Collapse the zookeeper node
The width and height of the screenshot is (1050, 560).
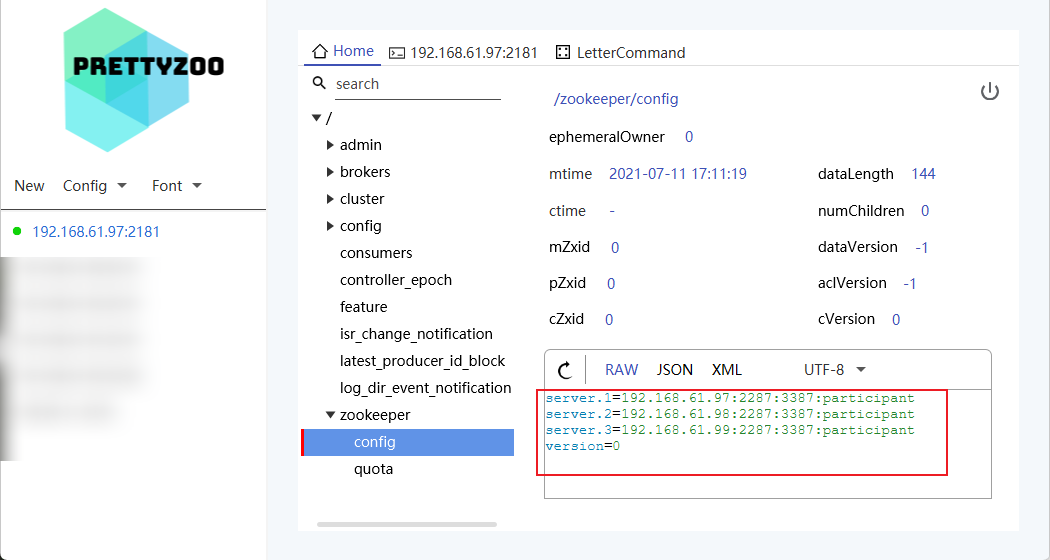coord(330,415)
